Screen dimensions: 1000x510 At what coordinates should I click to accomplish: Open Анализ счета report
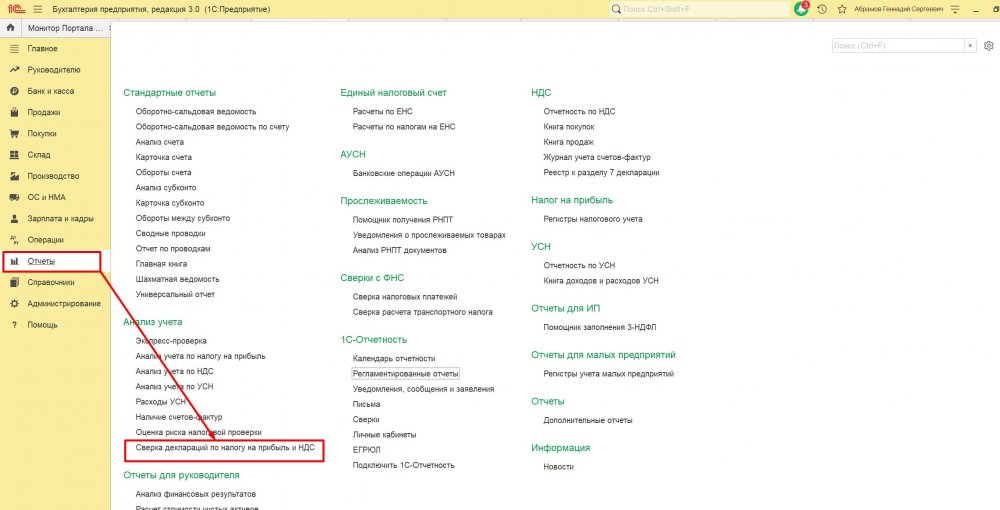159,142
